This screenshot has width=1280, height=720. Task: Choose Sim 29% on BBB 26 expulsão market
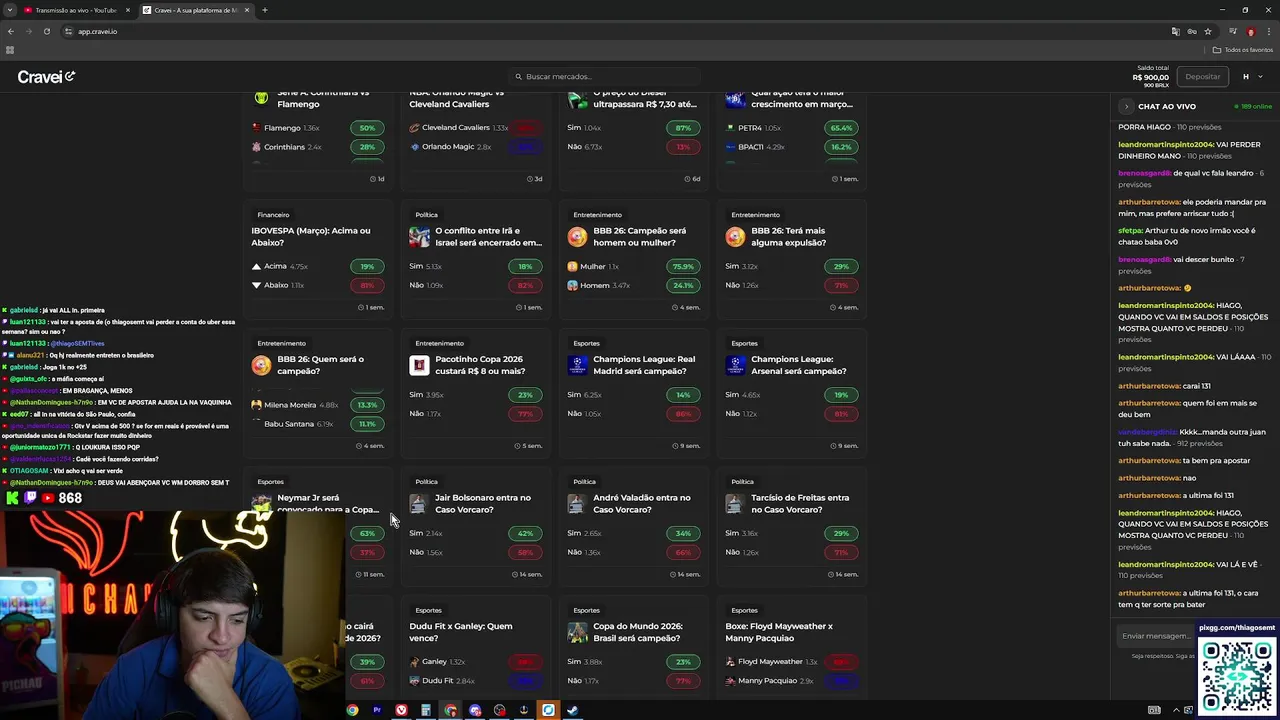[841, 266]
